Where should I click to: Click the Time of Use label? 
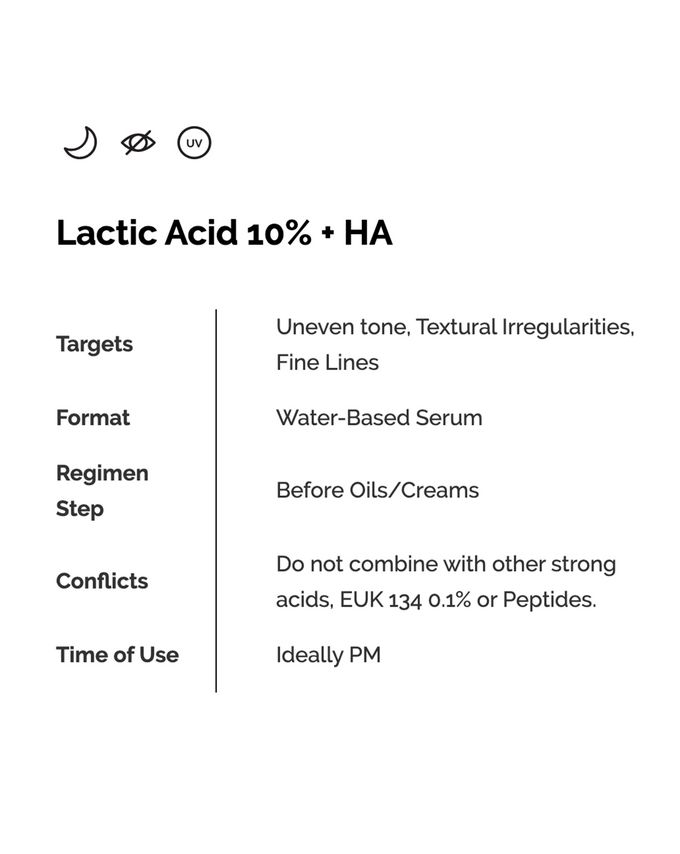tap(118, 655)
